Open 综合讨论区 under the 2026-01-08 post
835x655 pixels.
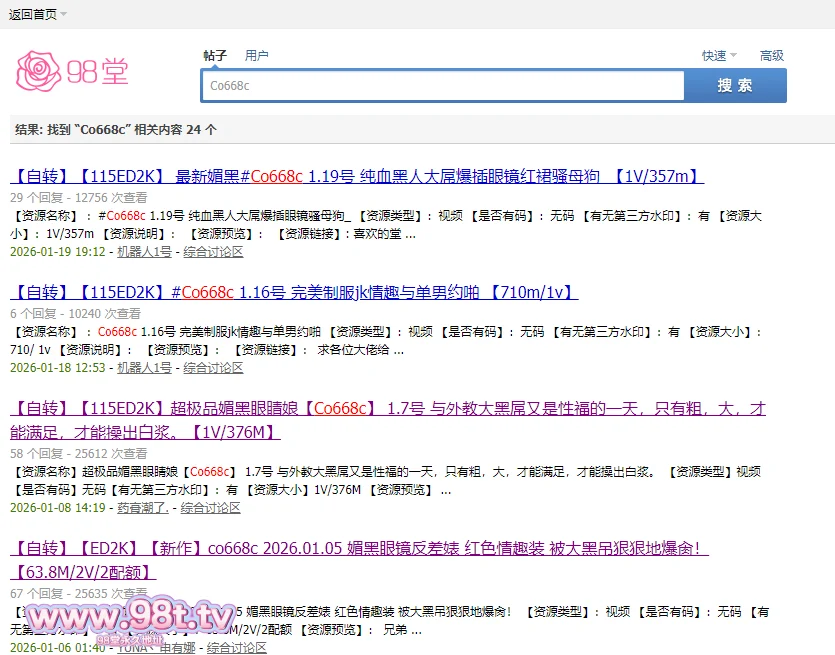(x=211, y=508)
